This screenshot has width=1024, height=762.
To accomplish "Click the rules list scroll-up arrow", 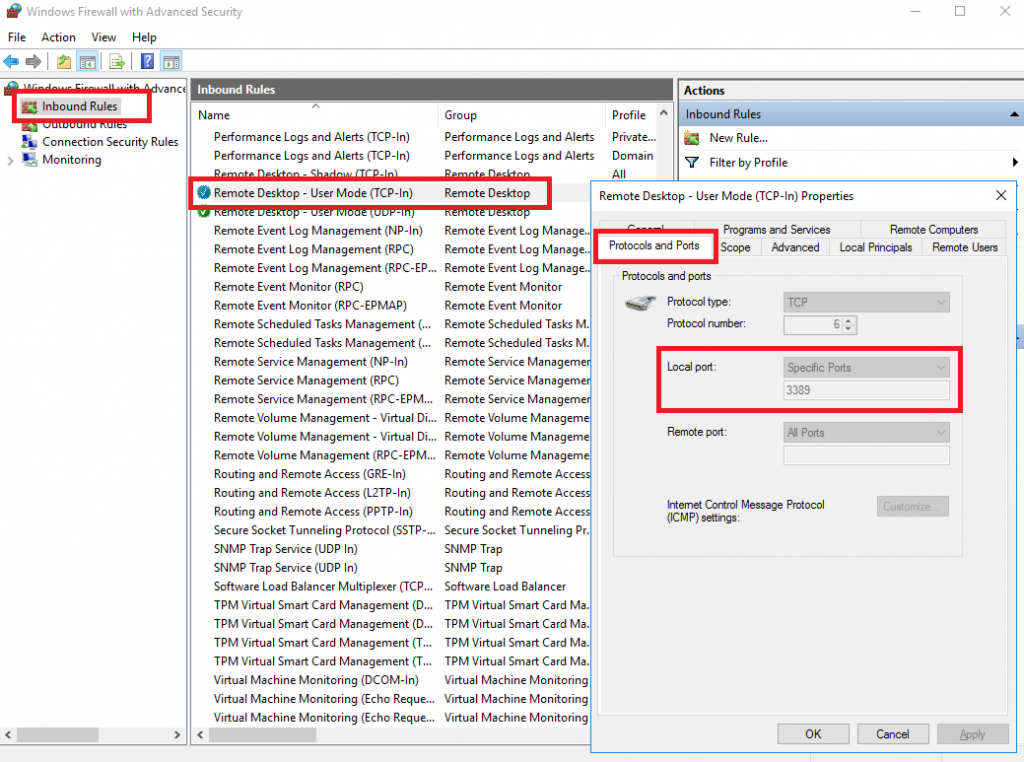I will 664,113.
